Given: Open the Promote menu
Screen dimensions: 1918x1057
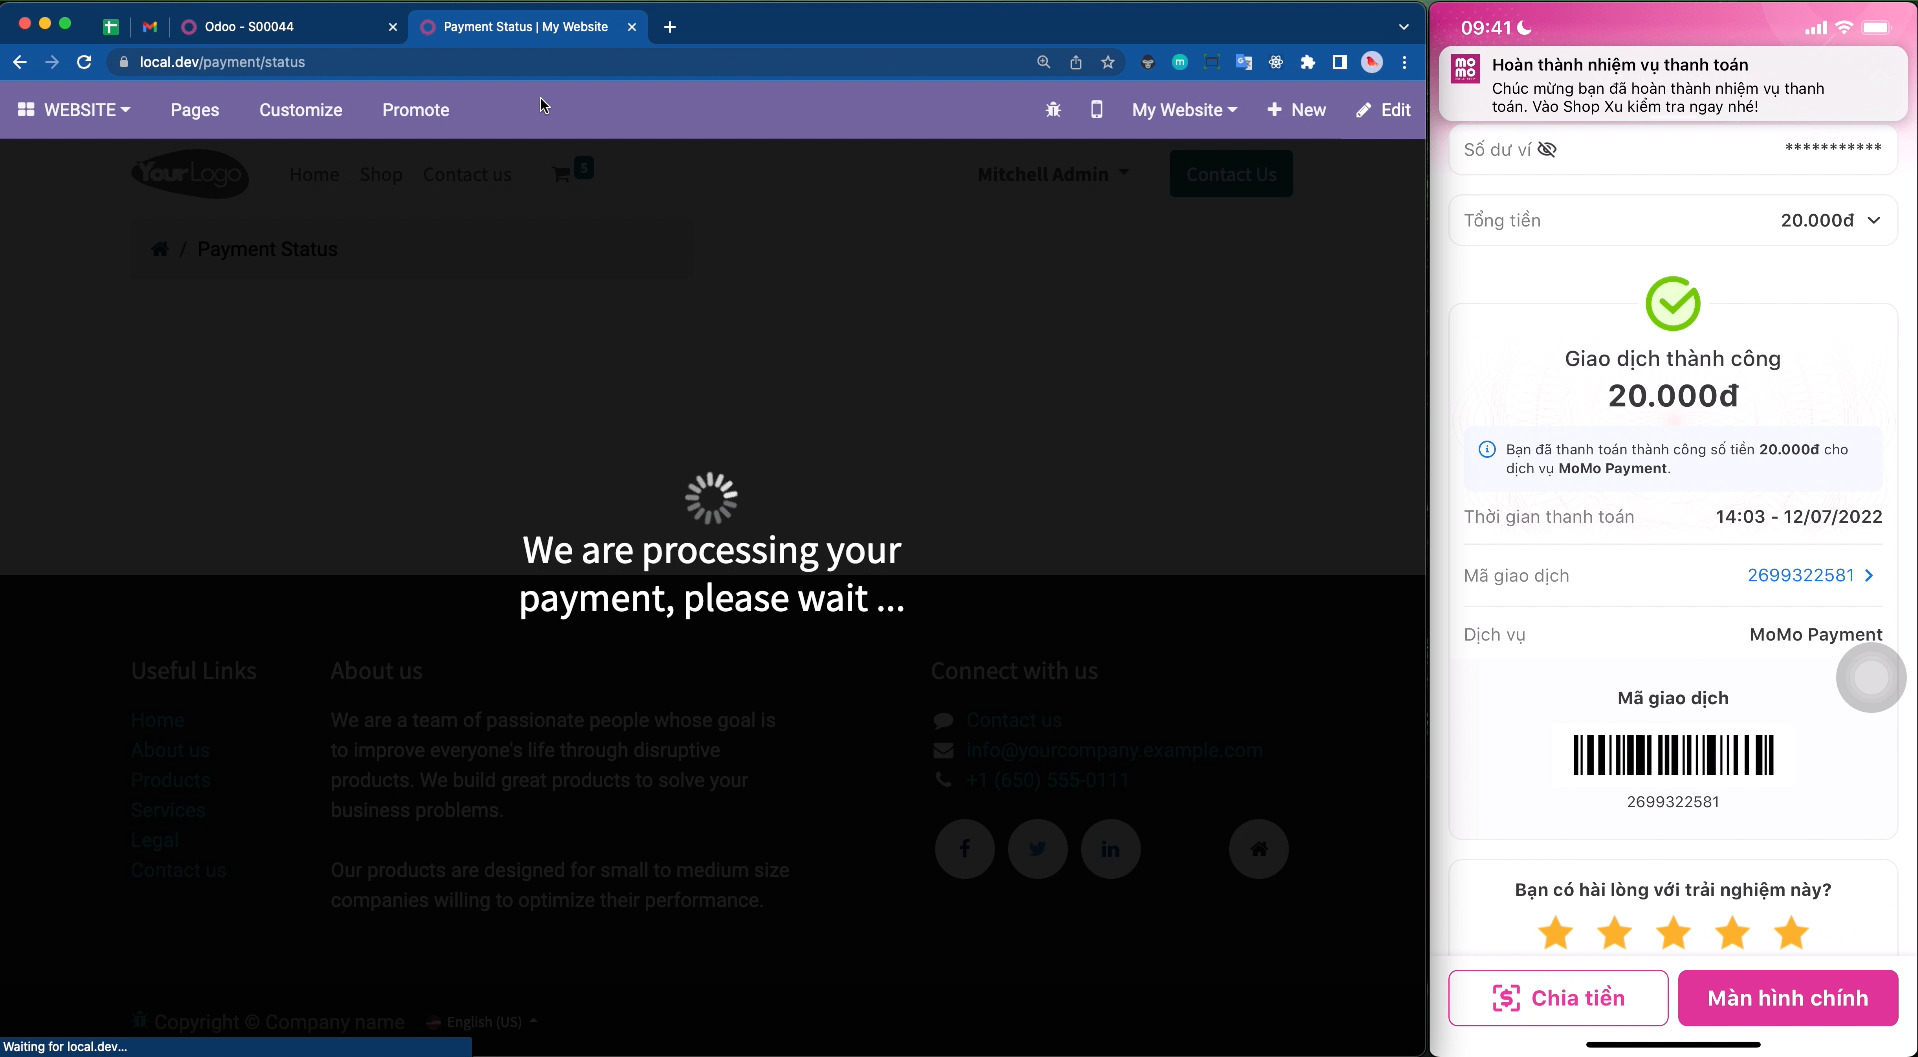Looking at the screenshot, I should pyautogui.click(x=416, y=110).
